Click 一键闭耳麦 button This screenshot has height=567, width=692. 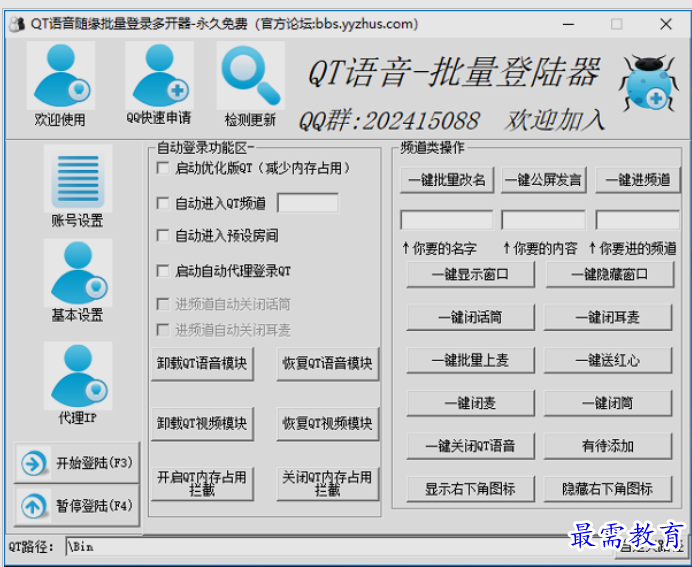tap(608, 317)
